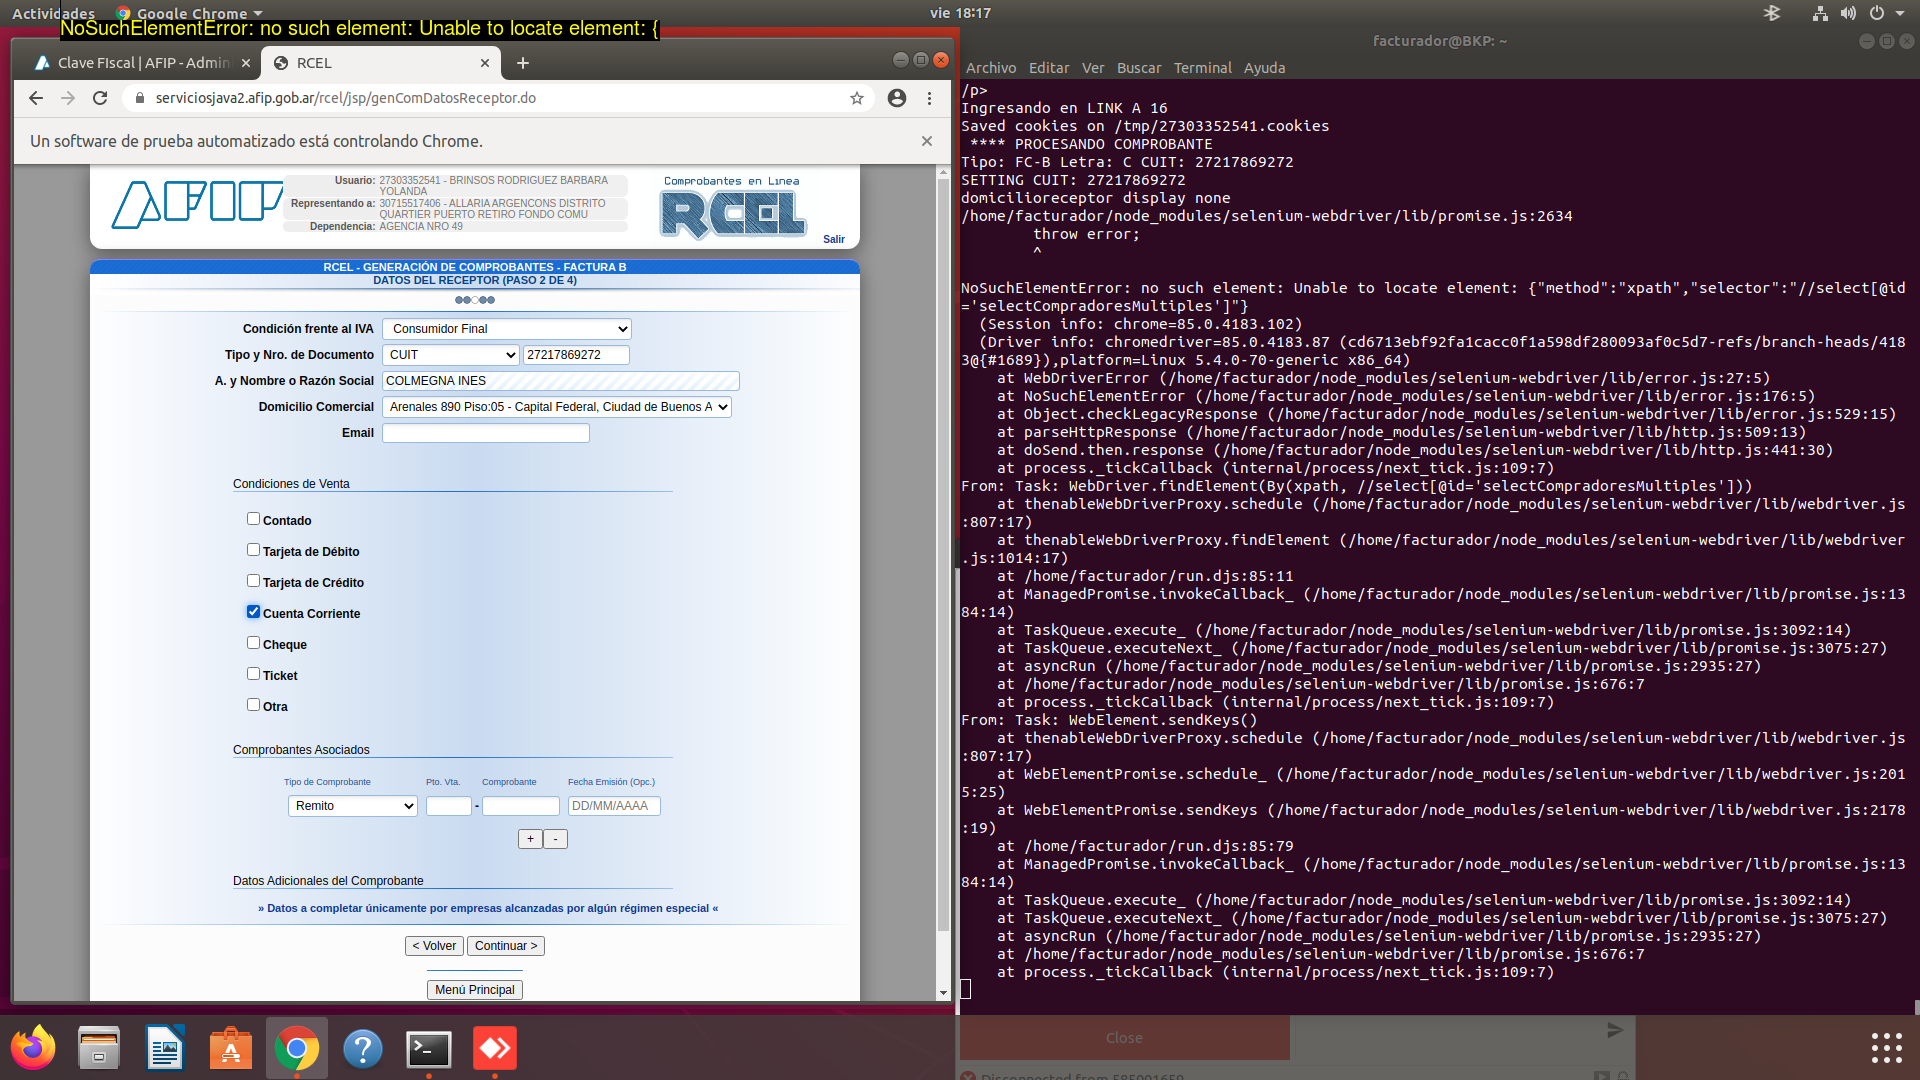Open the Help icon in the dock
Screen dimensions: 1920x1080
363,1048
